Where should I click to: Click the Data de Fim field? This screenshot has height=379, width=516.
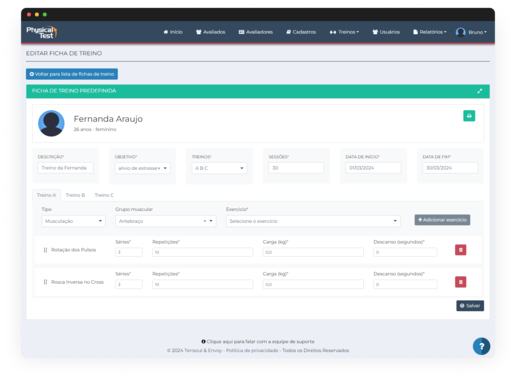450,168
